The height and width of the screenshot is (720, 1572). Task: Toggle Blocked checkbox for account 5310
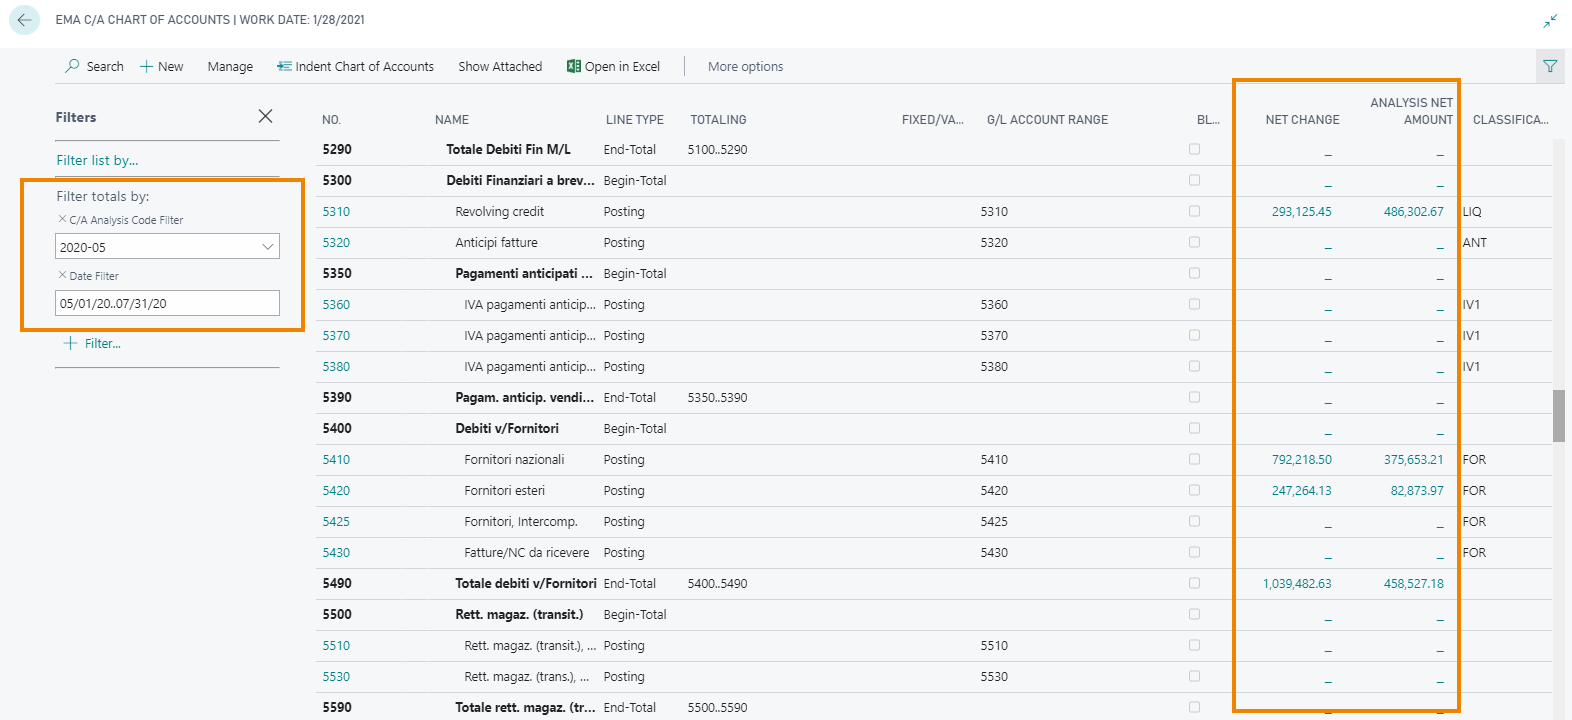click(x=1194, y=211)
